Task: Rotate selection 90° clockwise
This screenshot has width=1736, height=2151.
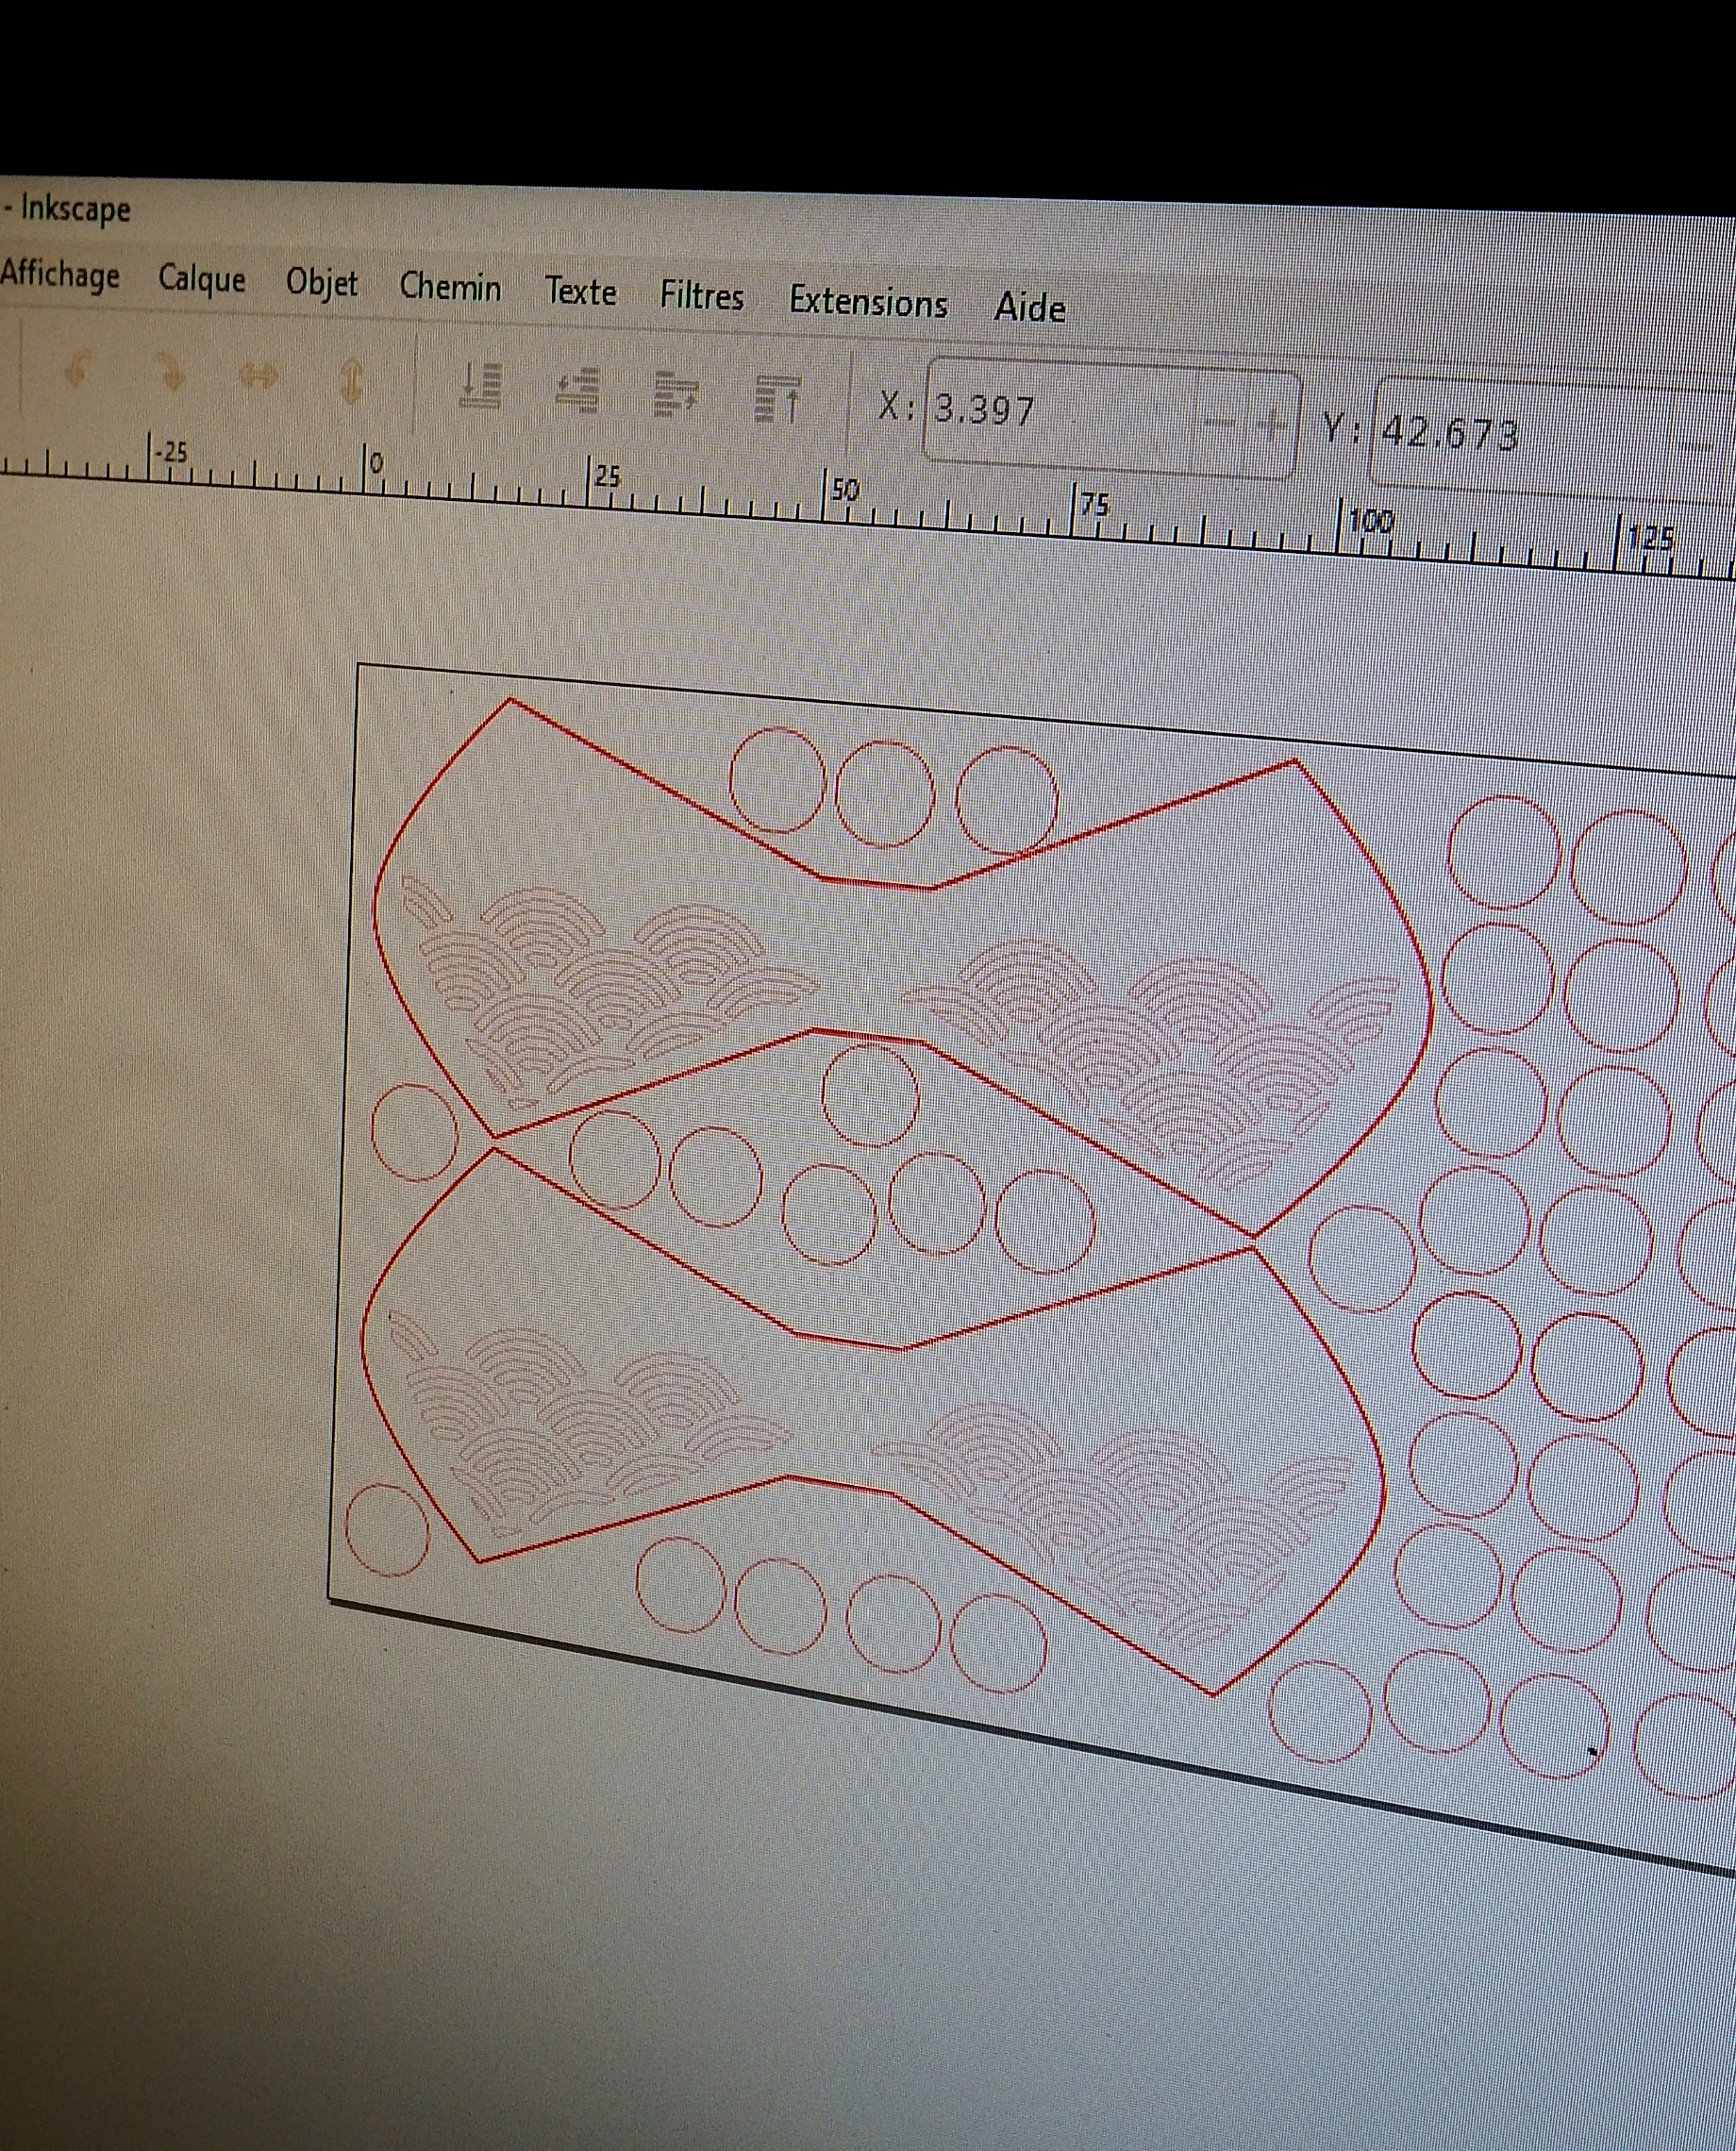Action: [170, 376]
